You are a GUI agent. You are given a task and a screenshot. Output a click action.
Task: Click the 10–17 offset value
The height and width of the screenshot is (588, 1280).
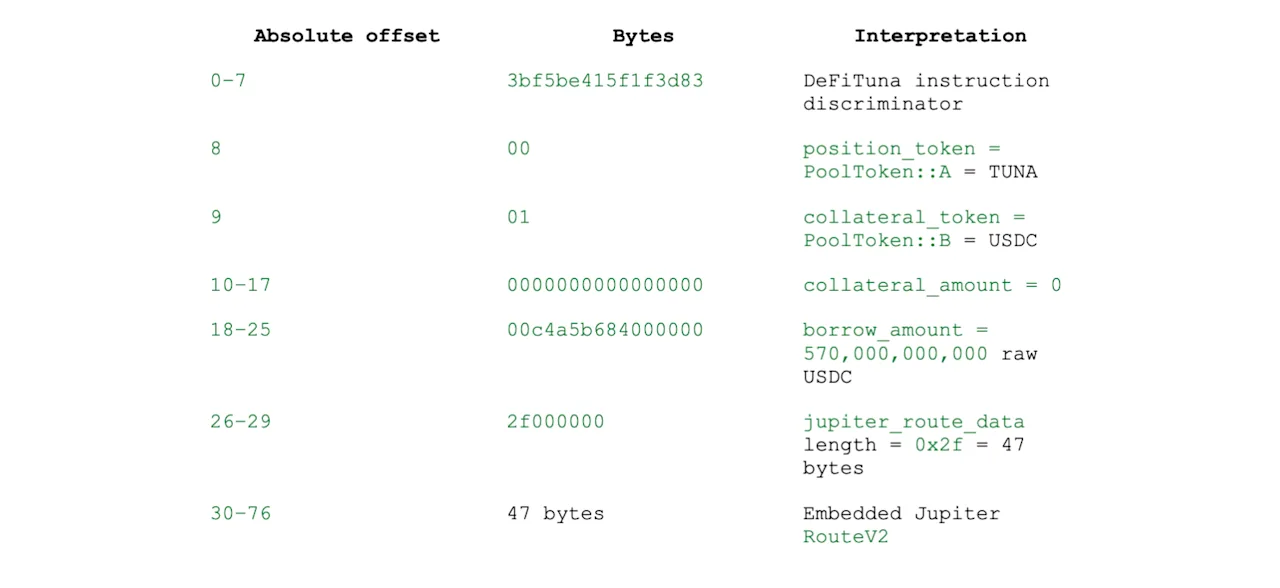(x=240, y=286)
